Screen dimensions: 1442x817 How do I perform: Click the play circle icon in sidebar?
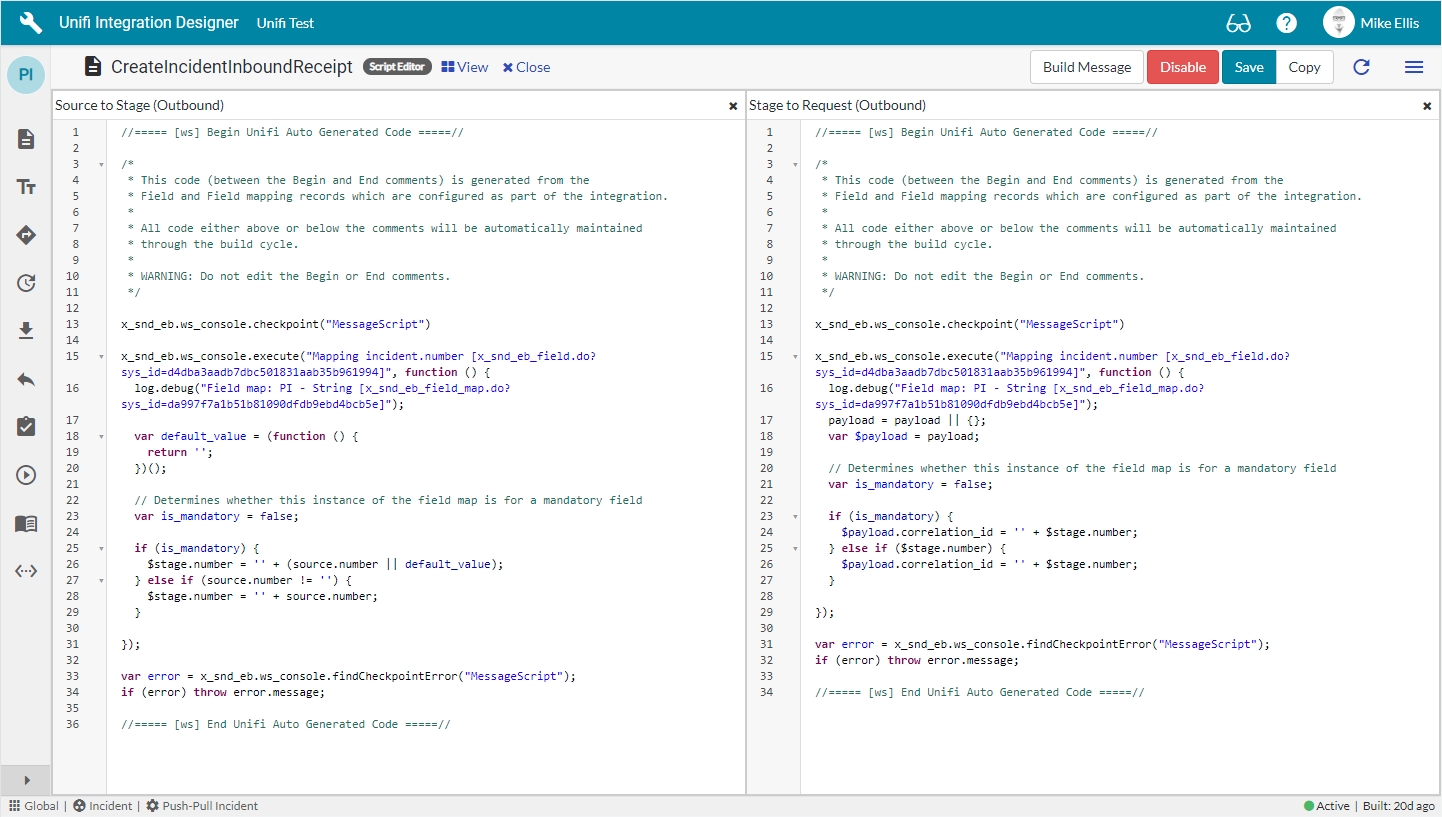27,475
